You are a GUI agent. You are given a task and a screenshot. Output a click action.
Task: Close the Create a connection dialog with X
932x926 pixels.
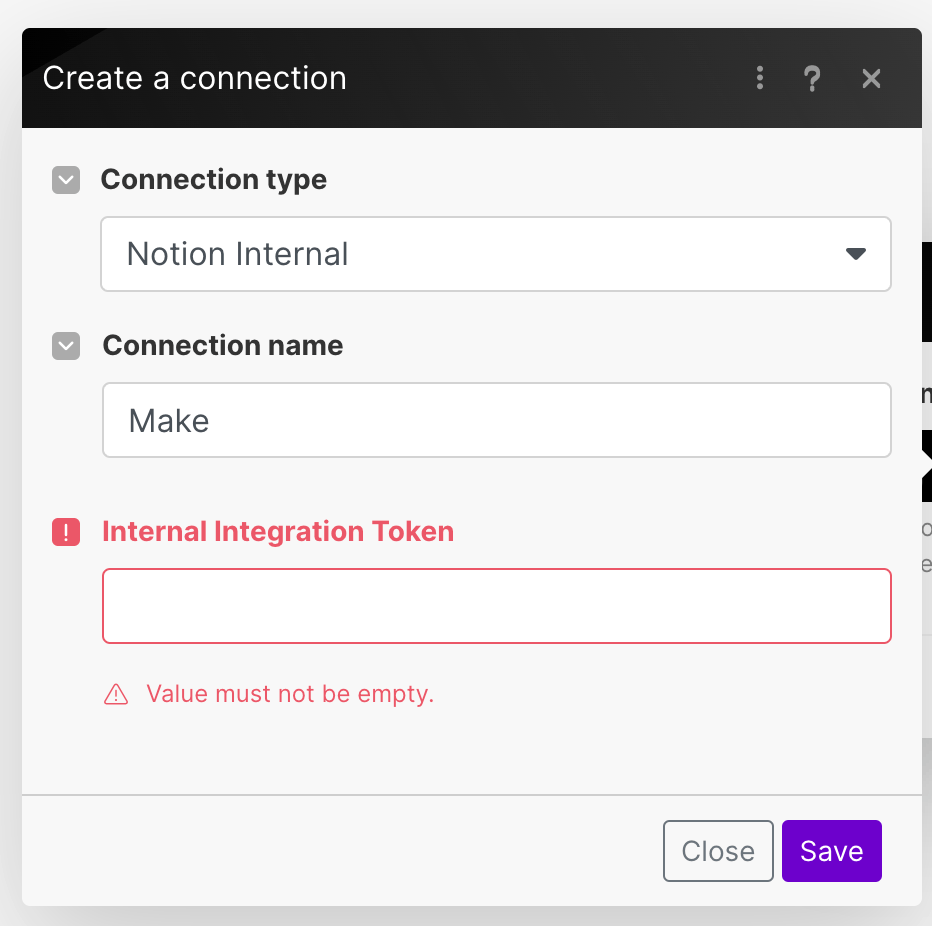pyautogui.click(x=871, y=78)
